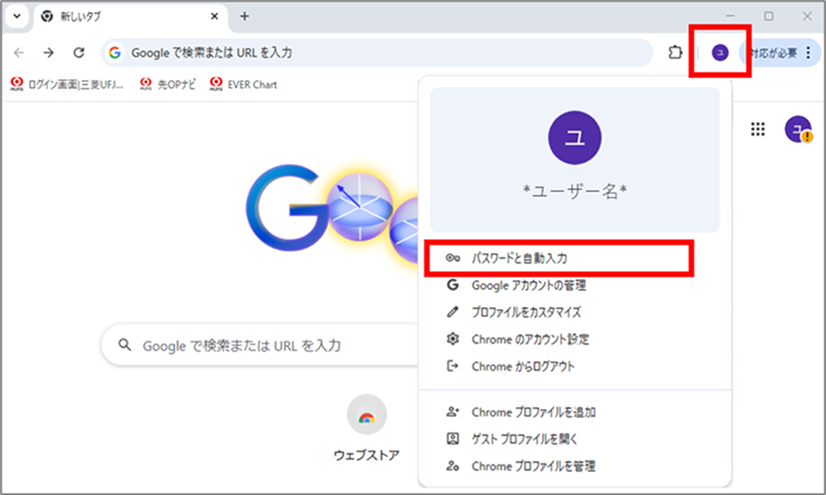Click the browser back arrow button
This screenshot has height=495, width=826.
[x=20, y=52]
